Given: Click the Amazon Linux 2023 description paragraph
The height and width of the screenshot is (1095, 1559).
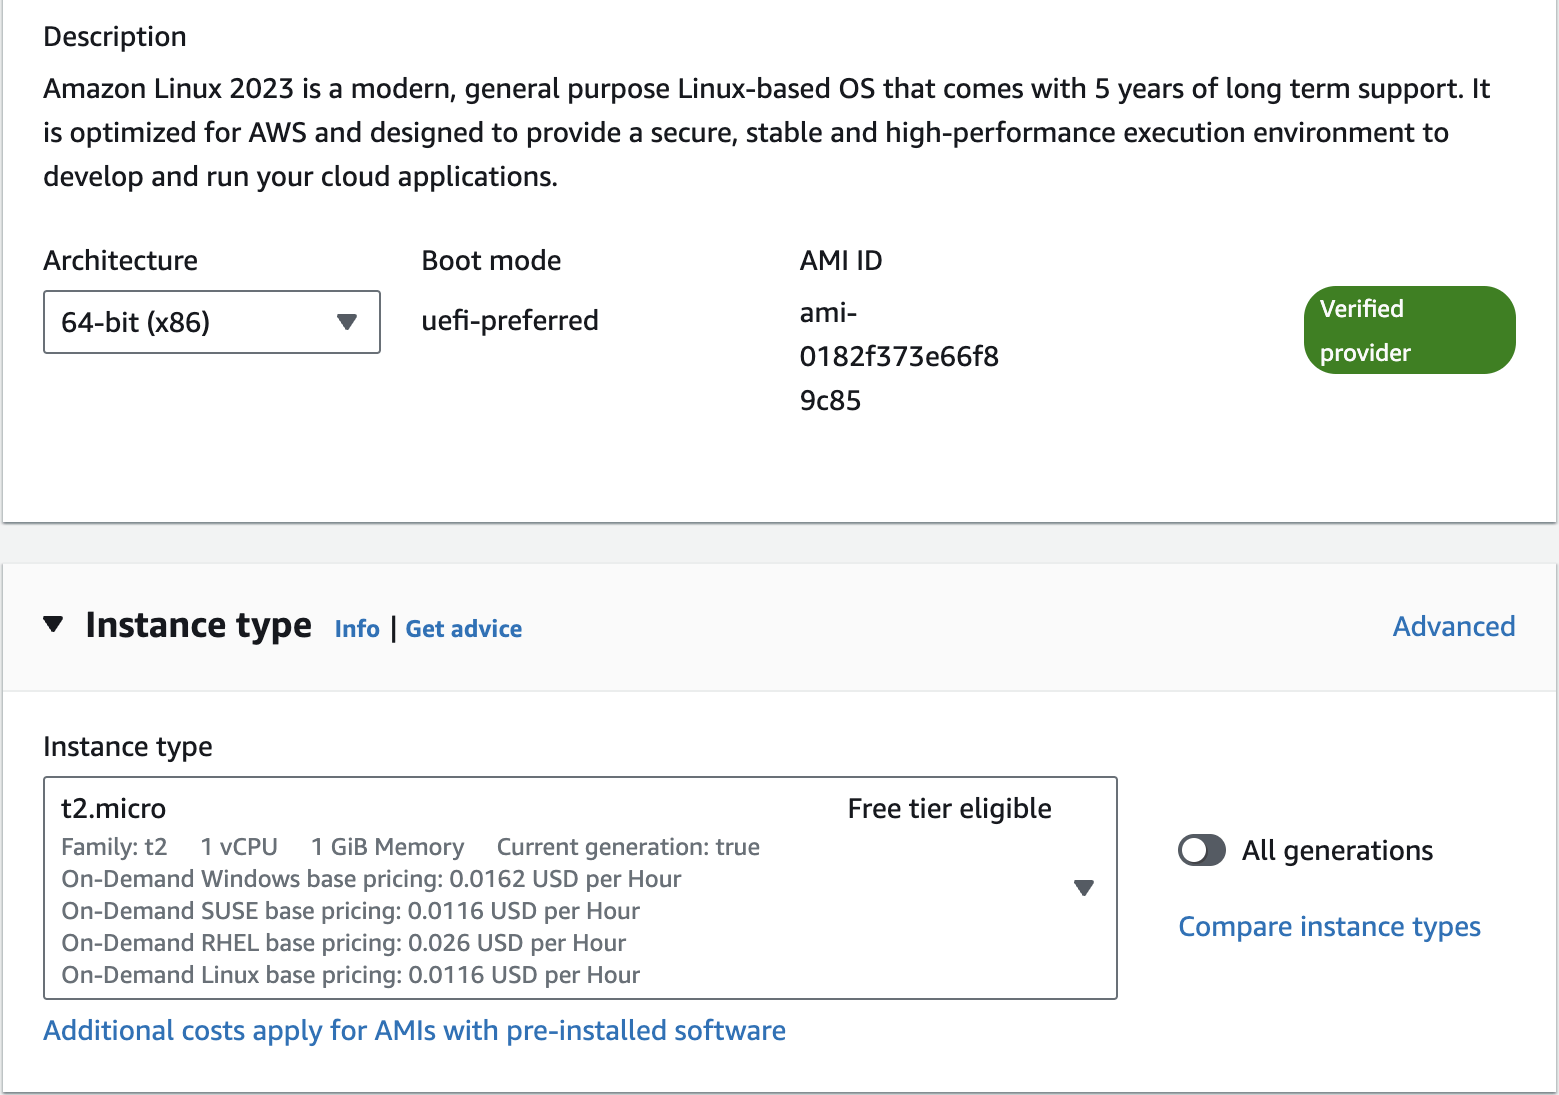Looking at the screenshot, I should tap(766, 133).
